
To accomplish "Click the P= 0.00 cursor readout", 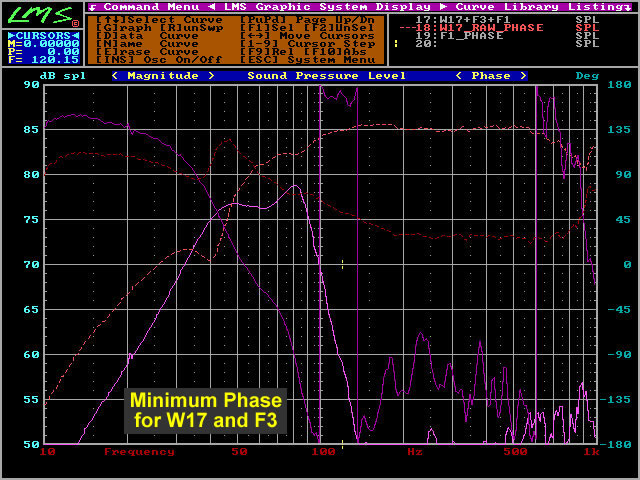I will [x=43, y=52].
